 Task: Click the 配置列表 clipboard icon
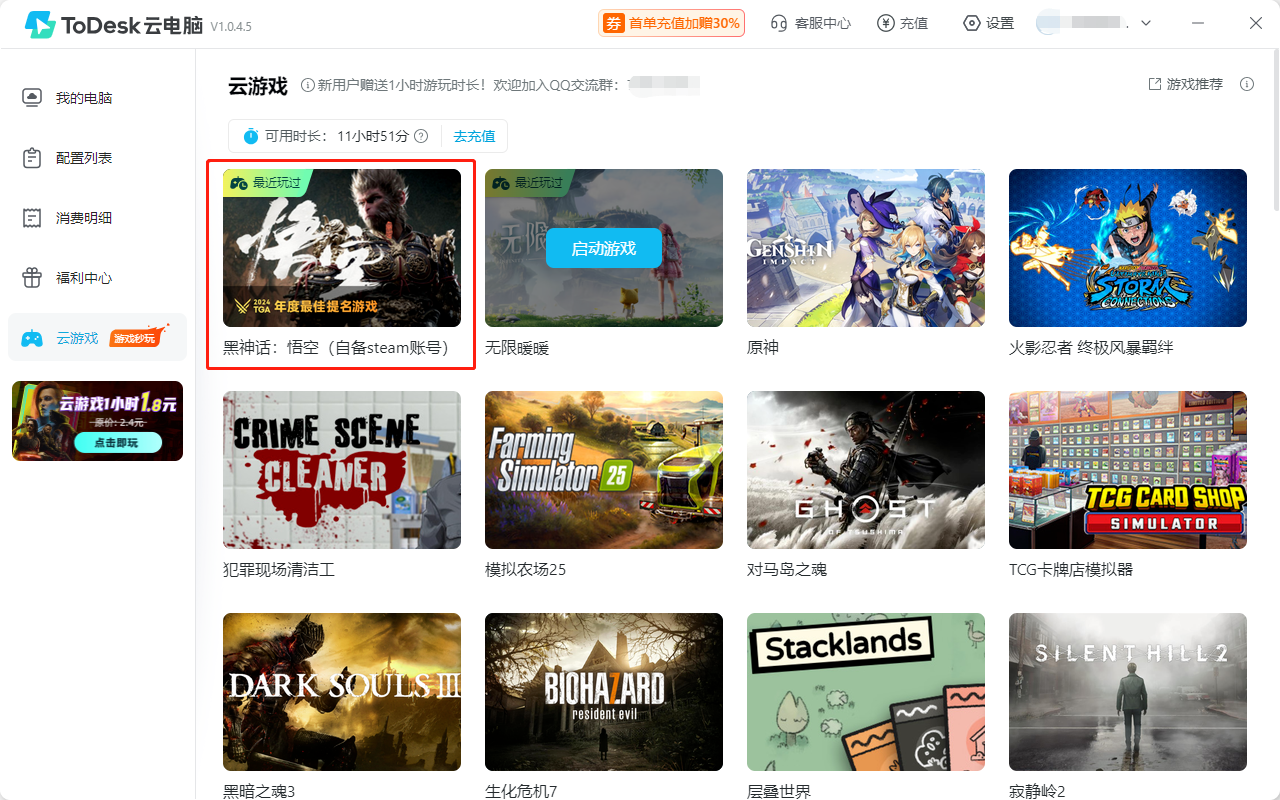(32, 158)
